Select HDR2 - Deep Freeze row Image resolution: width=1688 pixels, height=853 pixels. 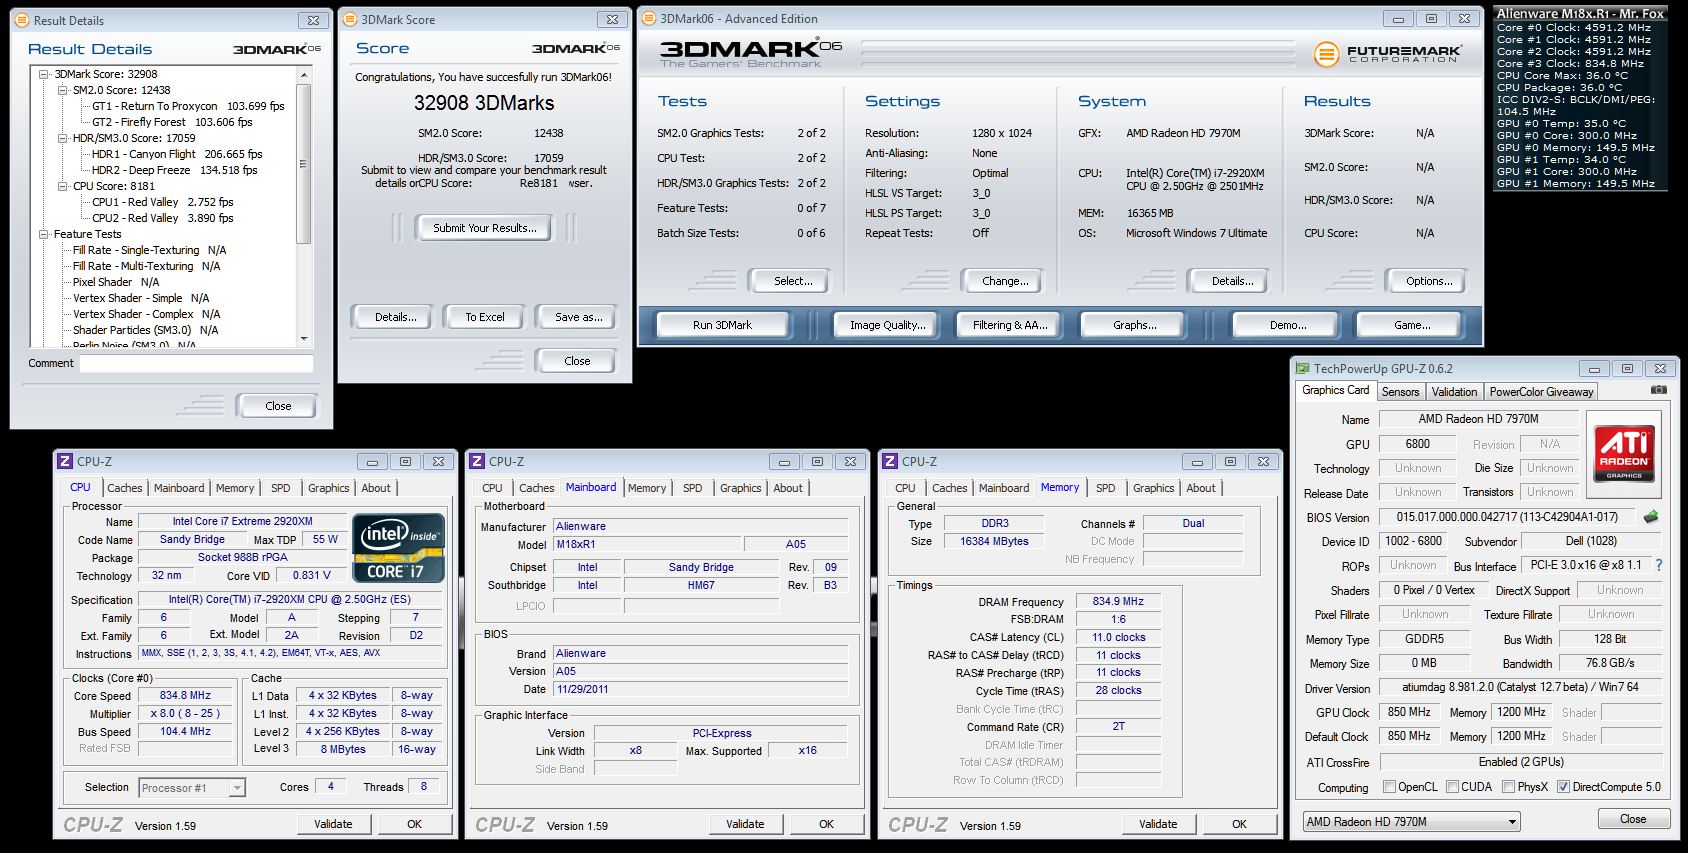[174, 170]
